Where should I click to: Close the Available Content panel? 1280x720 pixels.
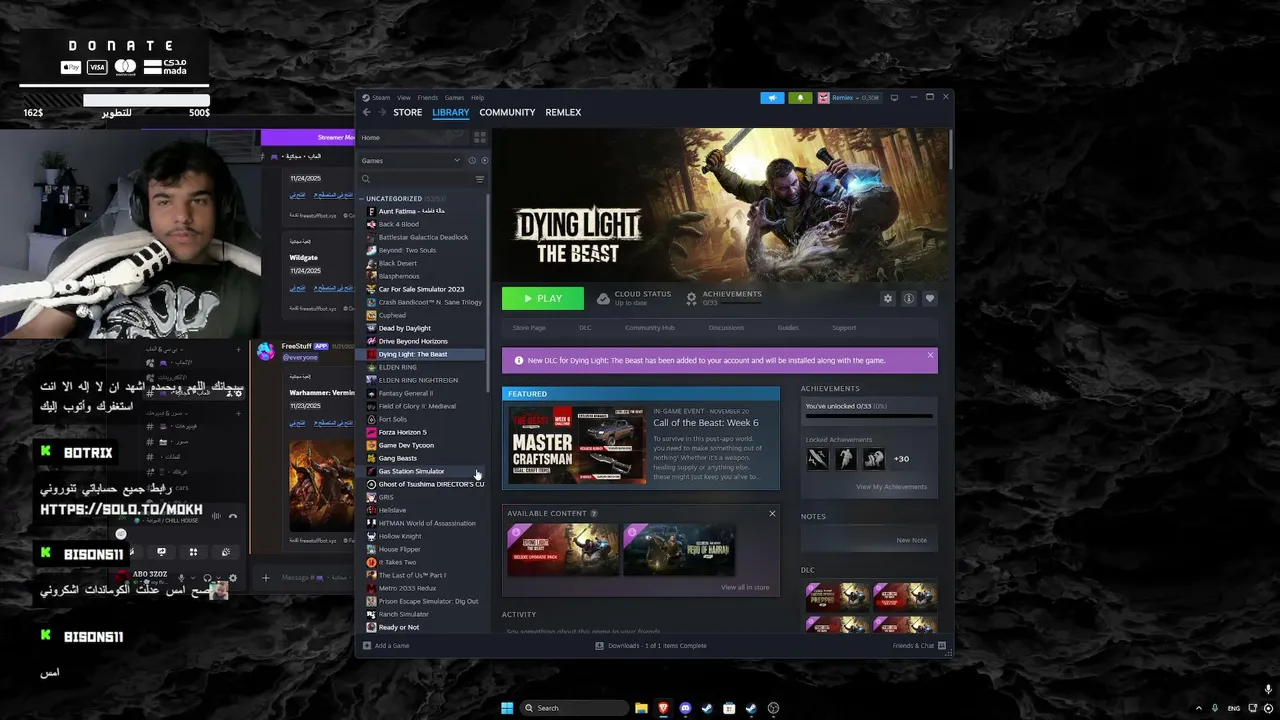click(772, 513)
